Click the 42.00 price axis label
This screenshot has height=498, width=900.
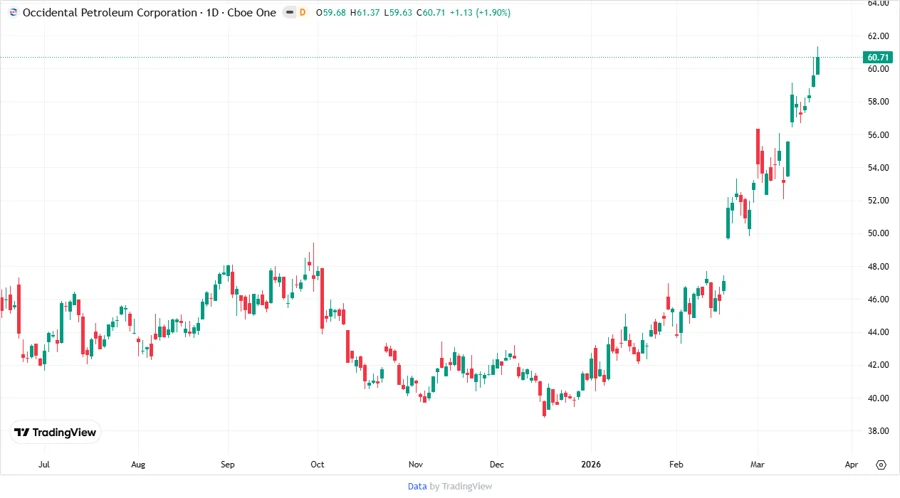point(878,365)
